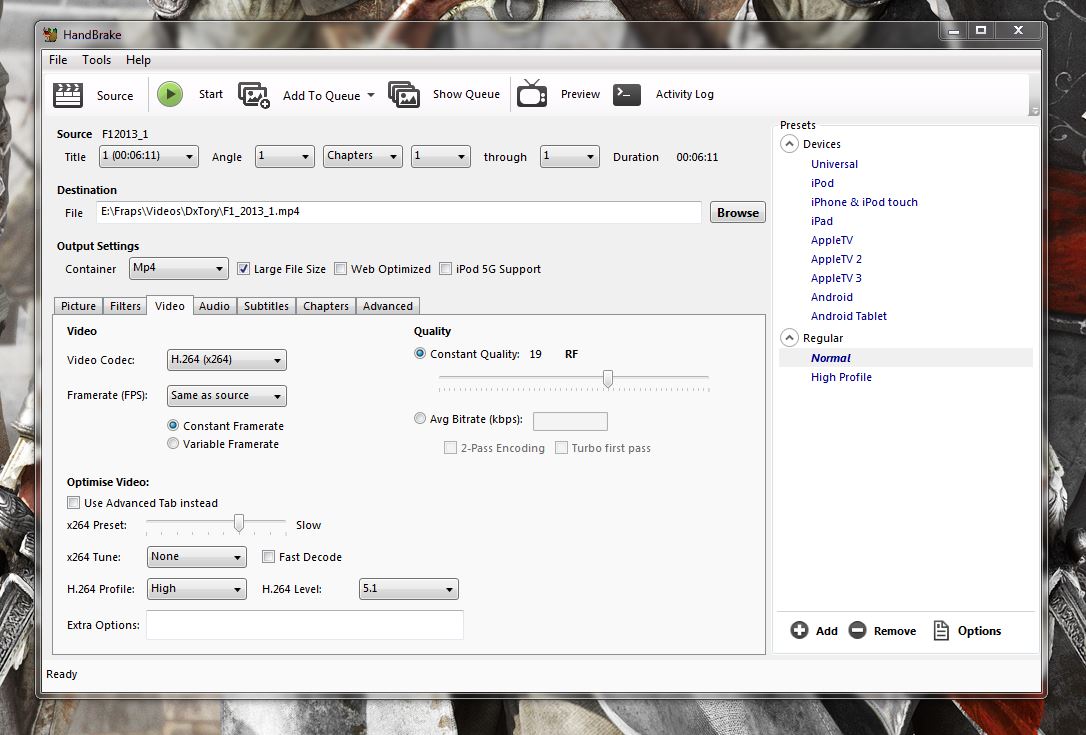This screenshot has width=1086, height=735.
Task: Click the Remove preset minus icon
Action: (x=857, y=630)
